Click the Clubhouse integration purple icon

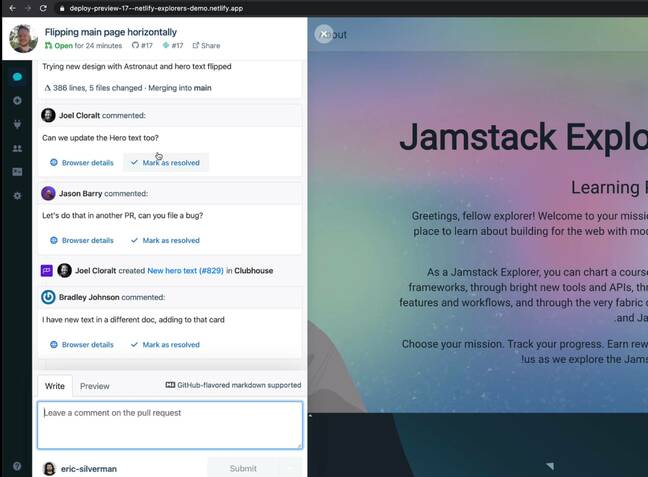(x=47, y=271)
